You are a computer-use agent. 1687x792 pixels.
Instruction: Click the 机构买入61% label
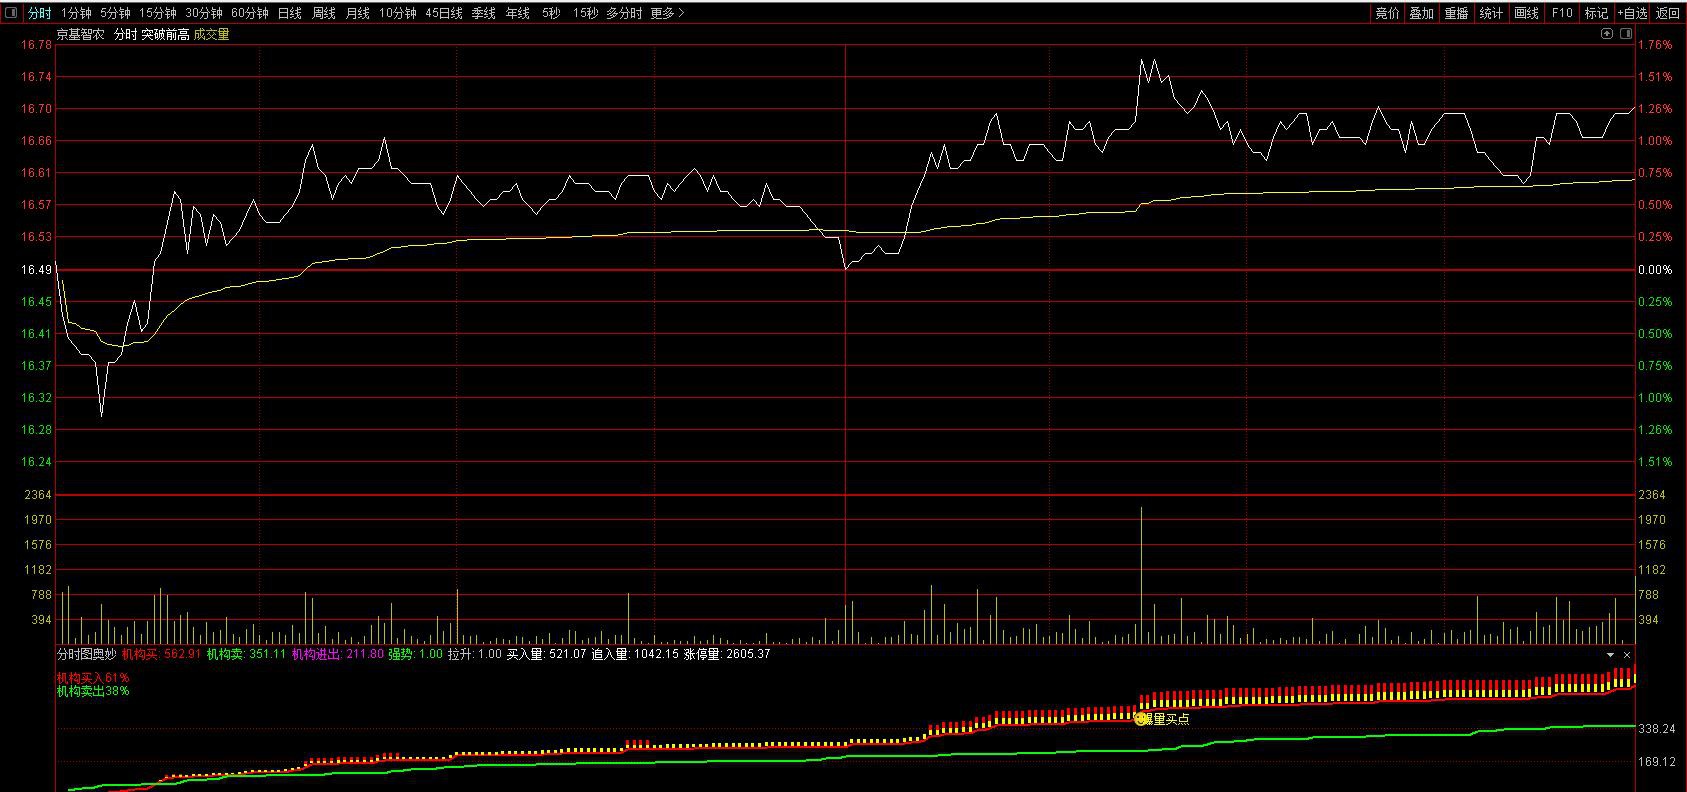click(x=93, y=678)
